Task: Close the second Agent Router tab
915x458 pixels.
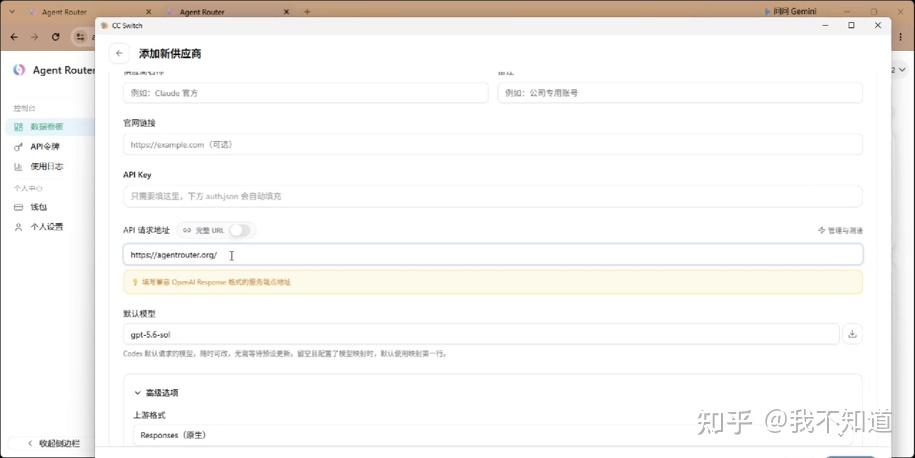Action: coord(287,12)
